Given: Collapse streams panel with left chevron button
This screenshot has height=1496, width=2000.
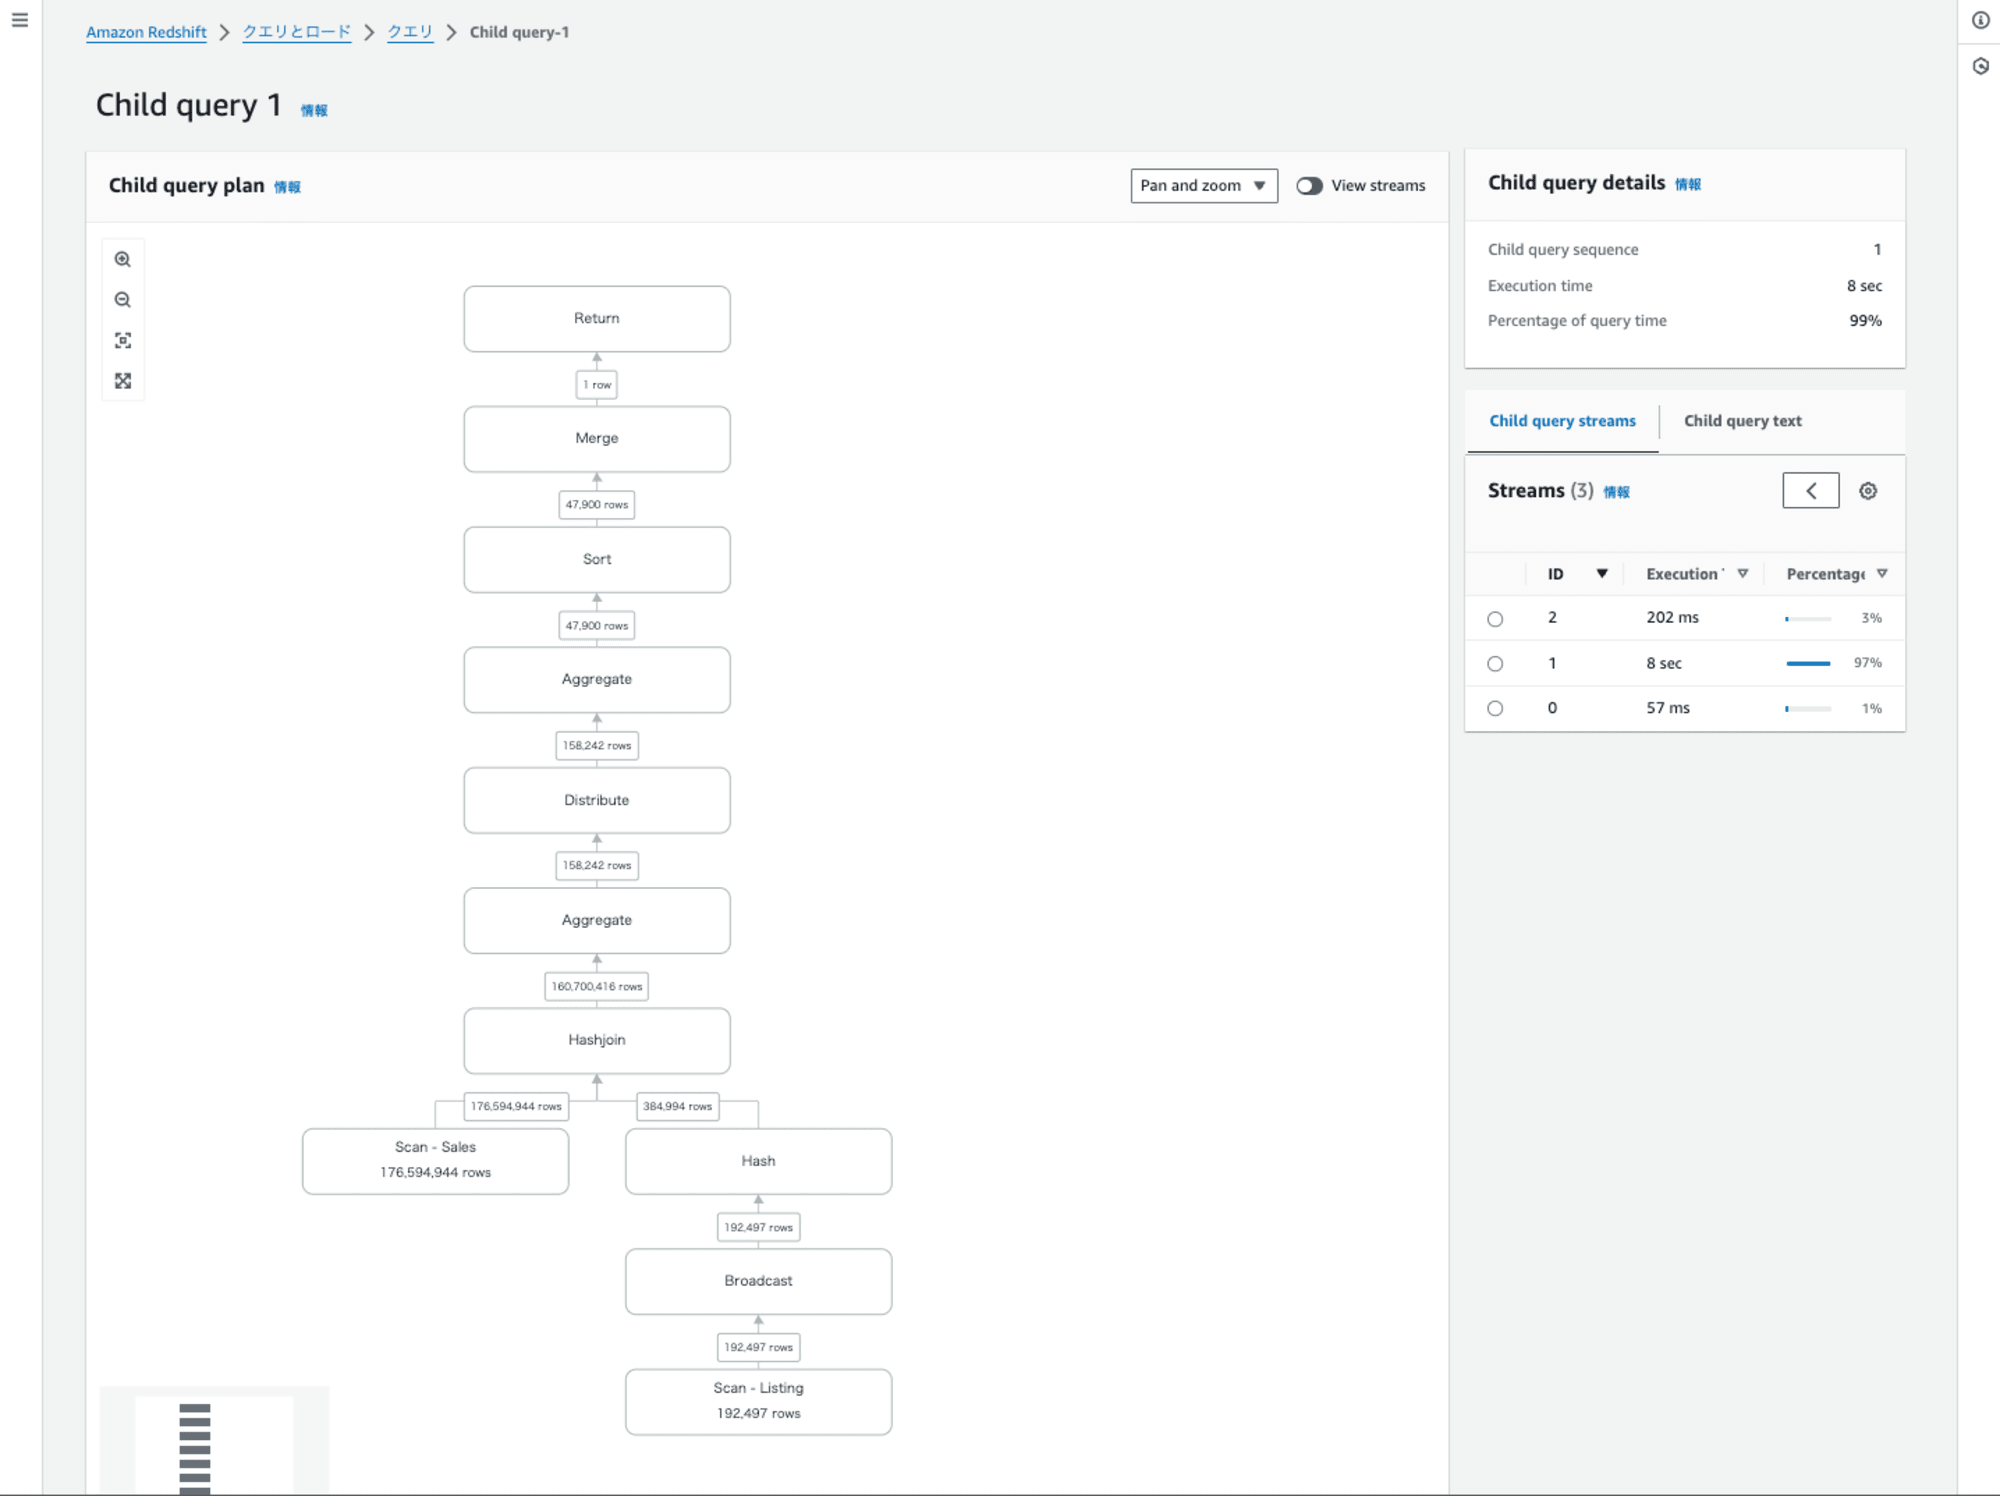Looking at the screenshot, I should tap(1811, 491).
